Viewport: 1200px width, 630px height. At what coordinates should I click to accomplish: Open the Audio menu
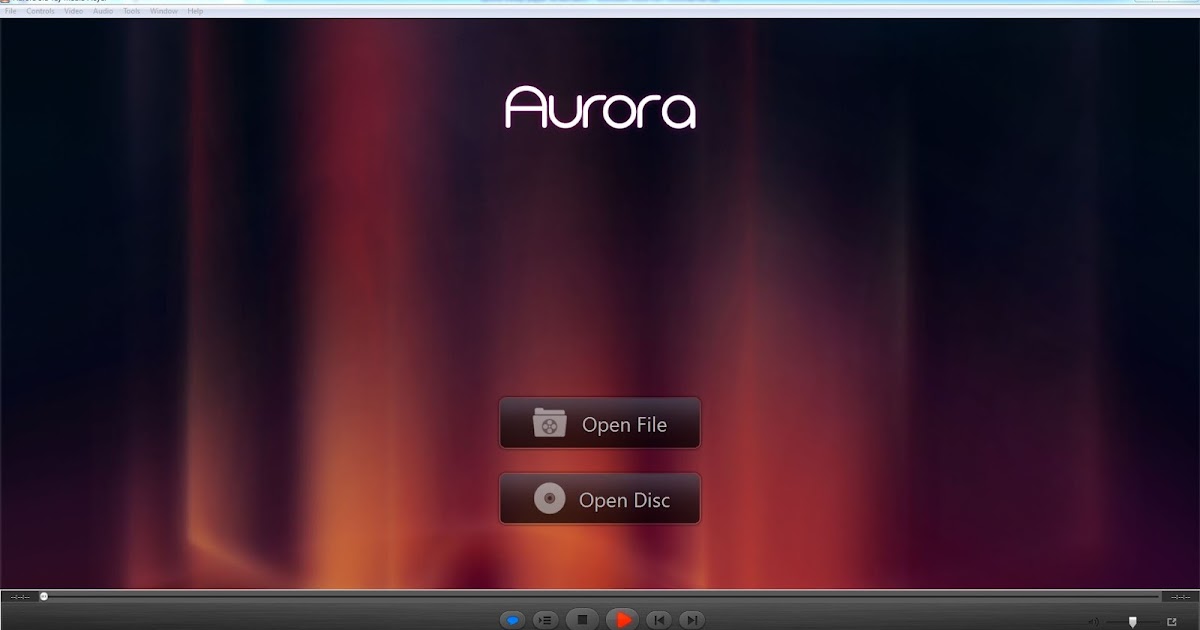pyautogui.click(x=103, y=11)
